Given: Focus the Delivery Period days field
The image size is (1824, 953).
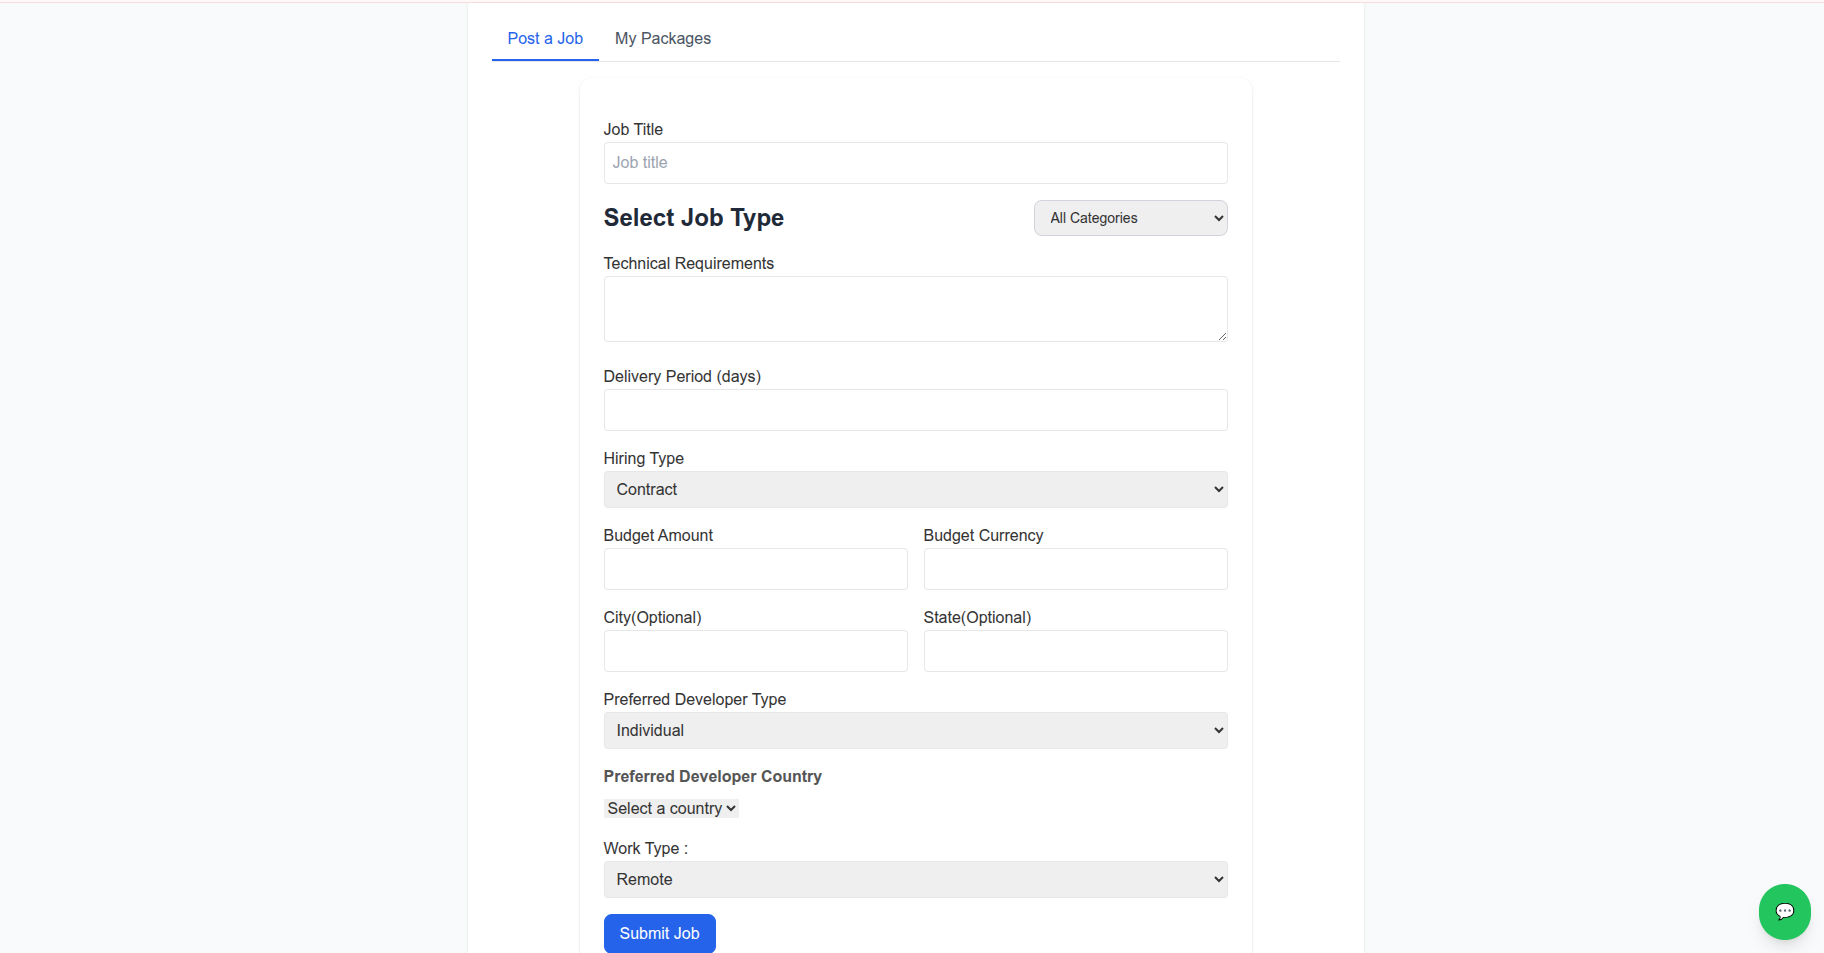Looking at the screenshot, I should click(x=914, y=410).
